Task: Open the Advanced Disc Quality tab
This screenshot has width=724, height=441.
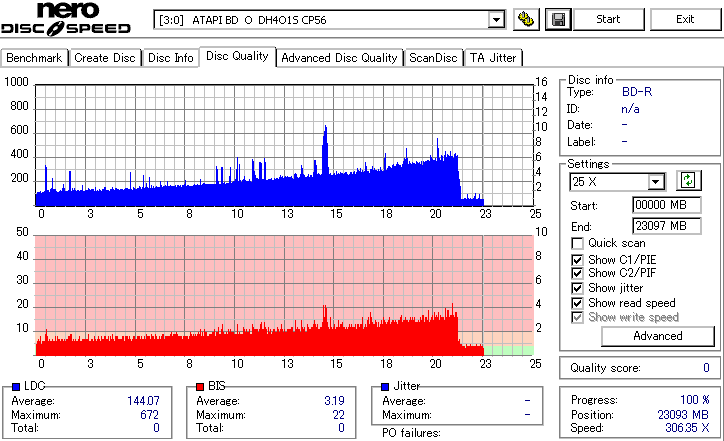Action: tap(339, 58)
